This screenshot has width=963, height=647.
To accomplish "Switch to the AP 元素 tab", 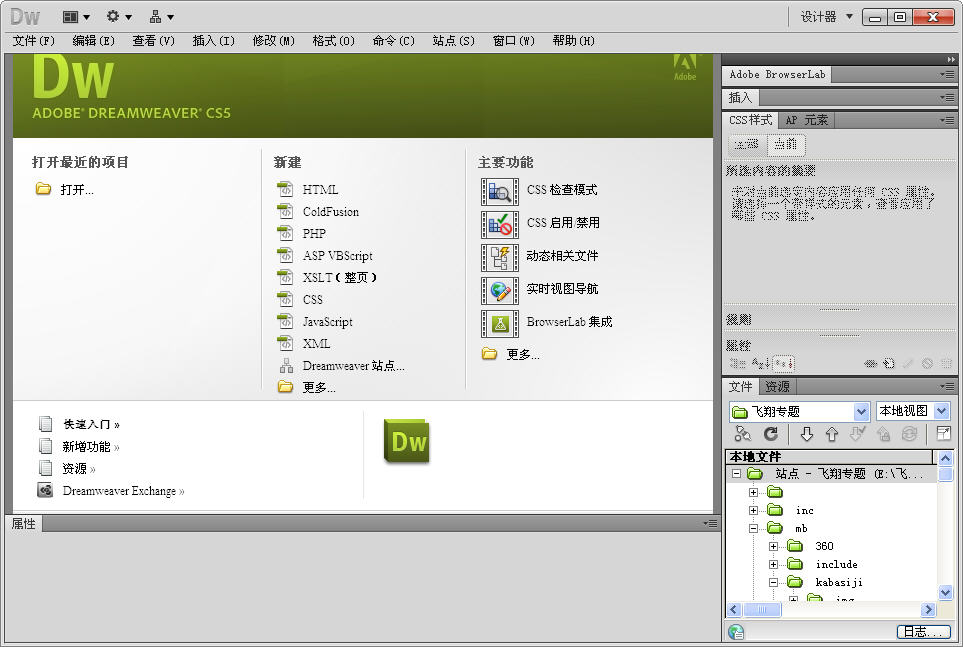I will click(806, 120).
